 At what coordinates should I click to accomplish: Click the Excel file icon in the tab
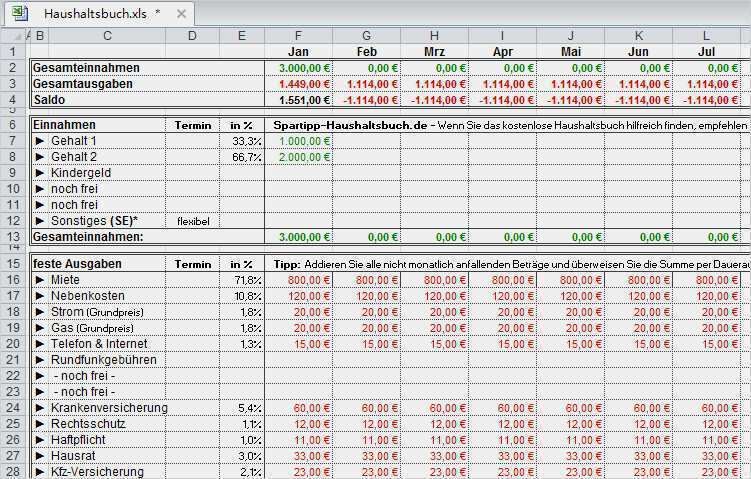pos(24,14)
